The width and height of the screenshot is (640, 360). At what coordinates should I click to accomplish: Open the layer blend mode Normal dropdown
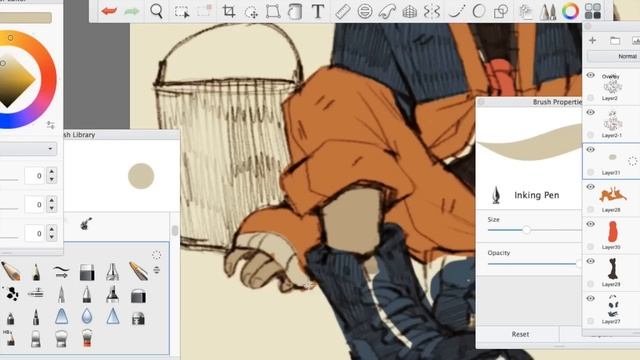pos(613,56)
